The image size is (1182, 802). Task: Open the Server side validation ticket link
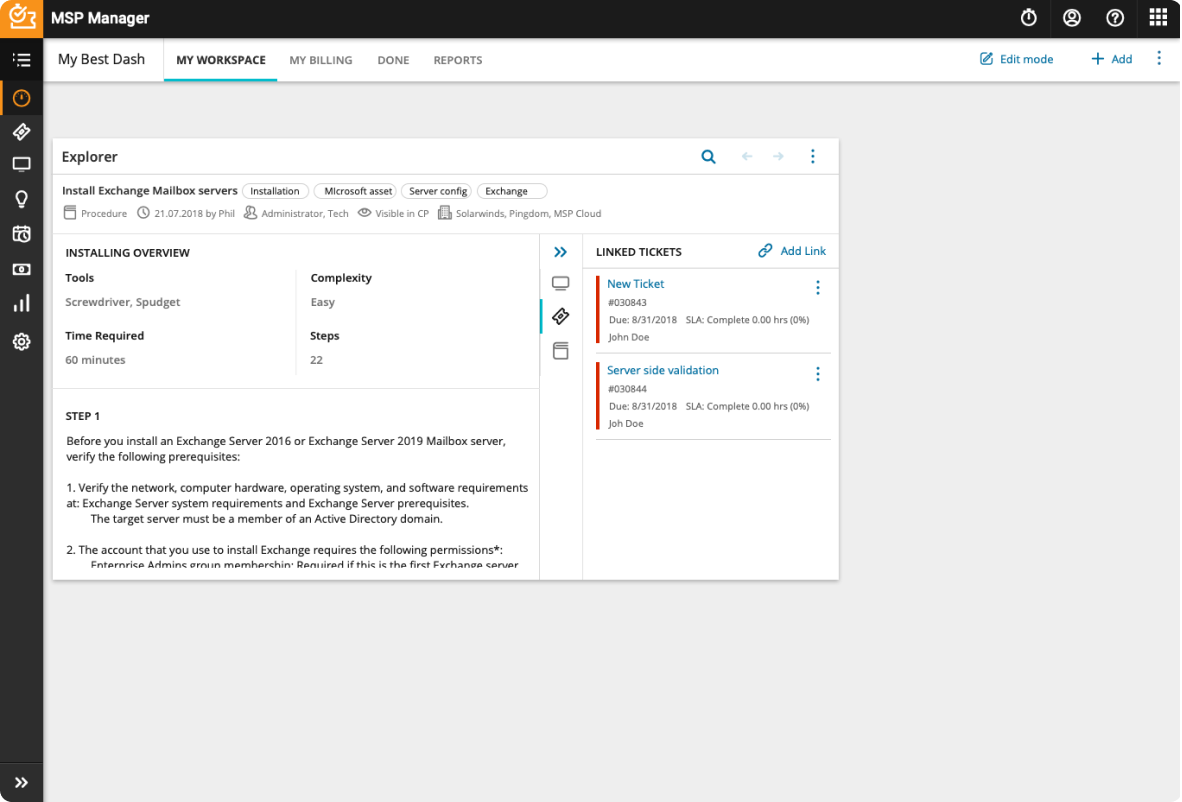click(x=663, y=370)
